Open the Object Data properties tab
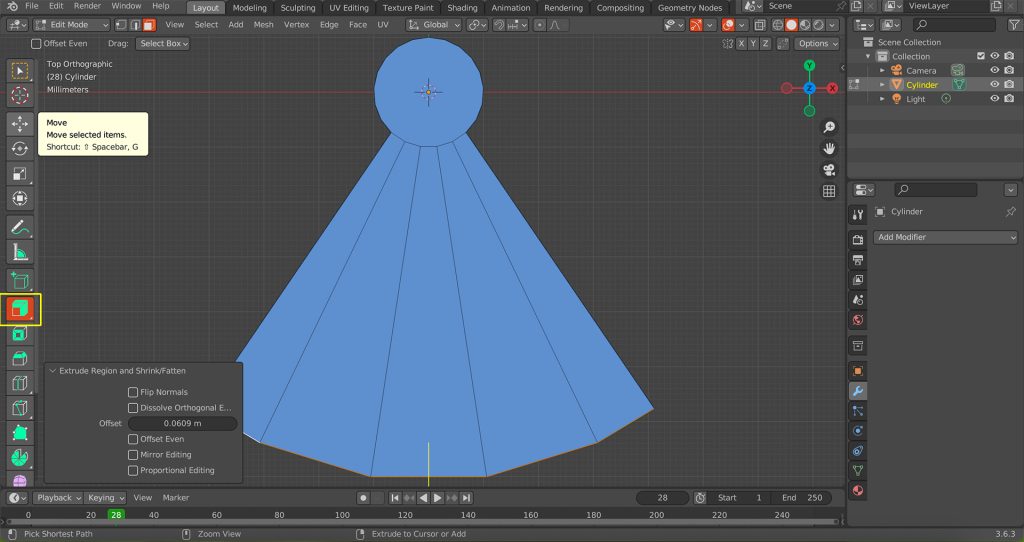This screenshot has height=542, width=1024. (858, 471)
